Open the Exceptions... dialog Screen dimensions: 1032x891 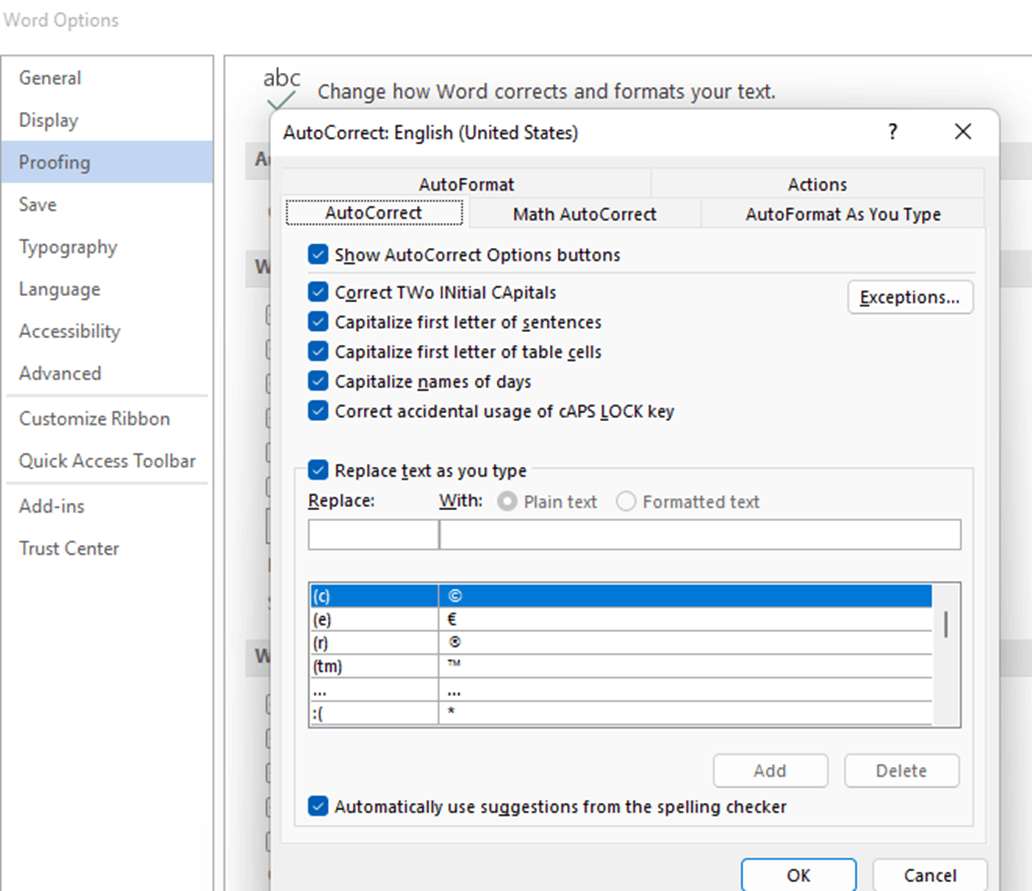910,297
